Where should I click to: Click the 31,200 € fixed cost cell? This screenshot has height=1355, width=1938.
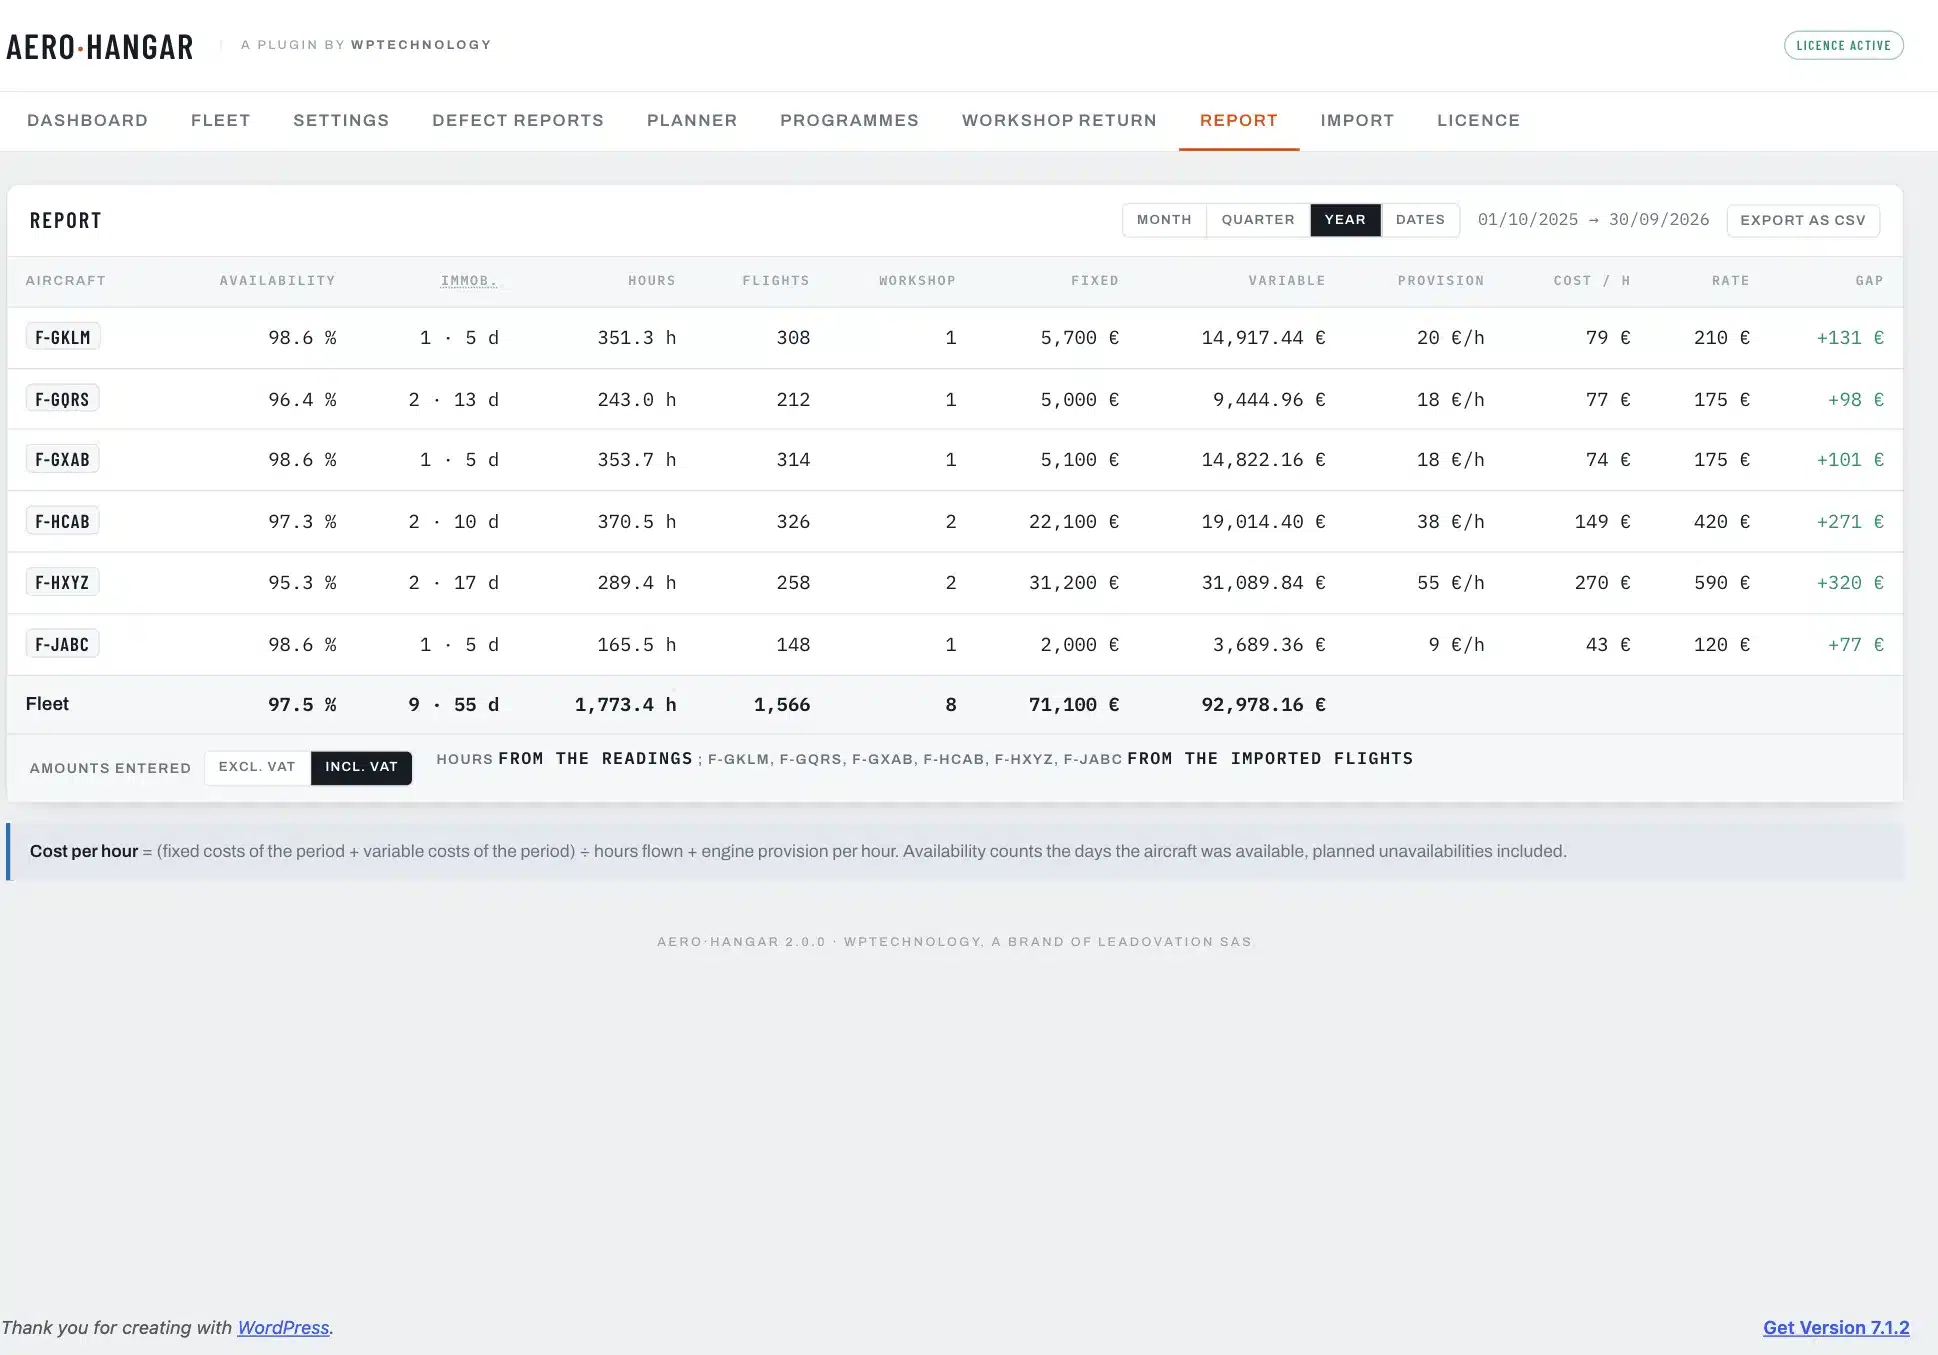(1073, 583)
